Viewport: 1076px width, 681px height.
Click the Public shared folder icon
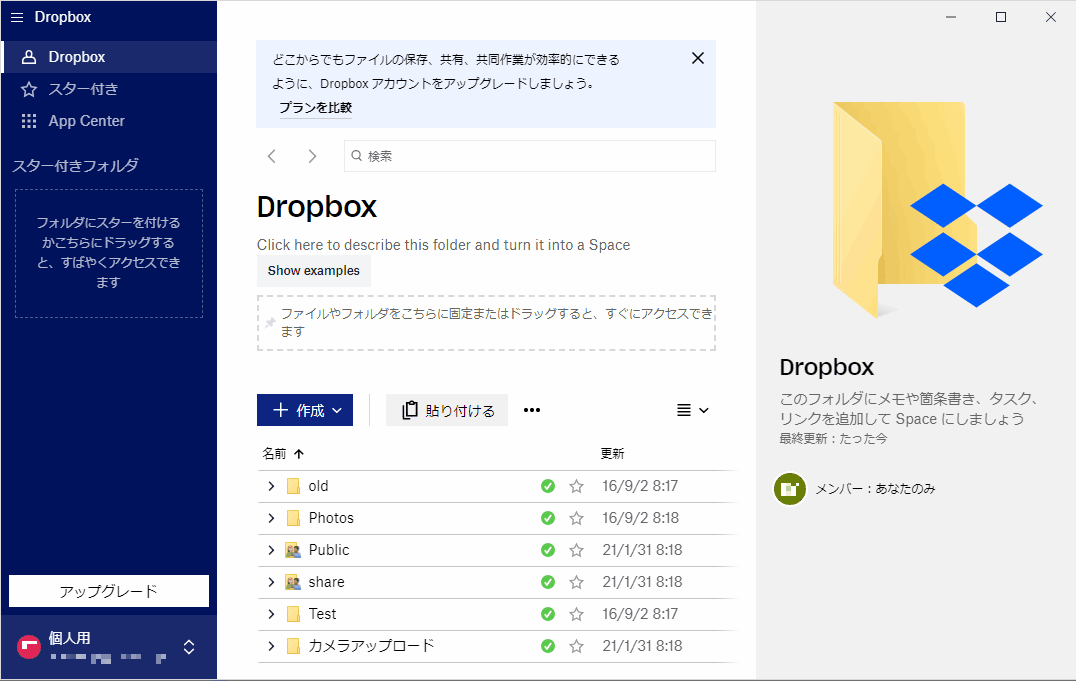[x=293, y=550]
